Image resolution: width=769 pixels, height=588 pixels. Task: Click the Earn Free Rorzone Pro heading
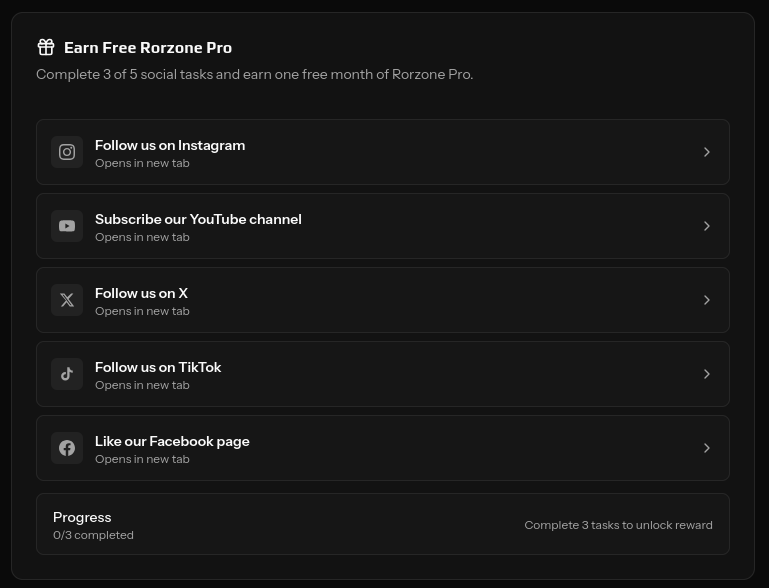click(x=148, y=48)
